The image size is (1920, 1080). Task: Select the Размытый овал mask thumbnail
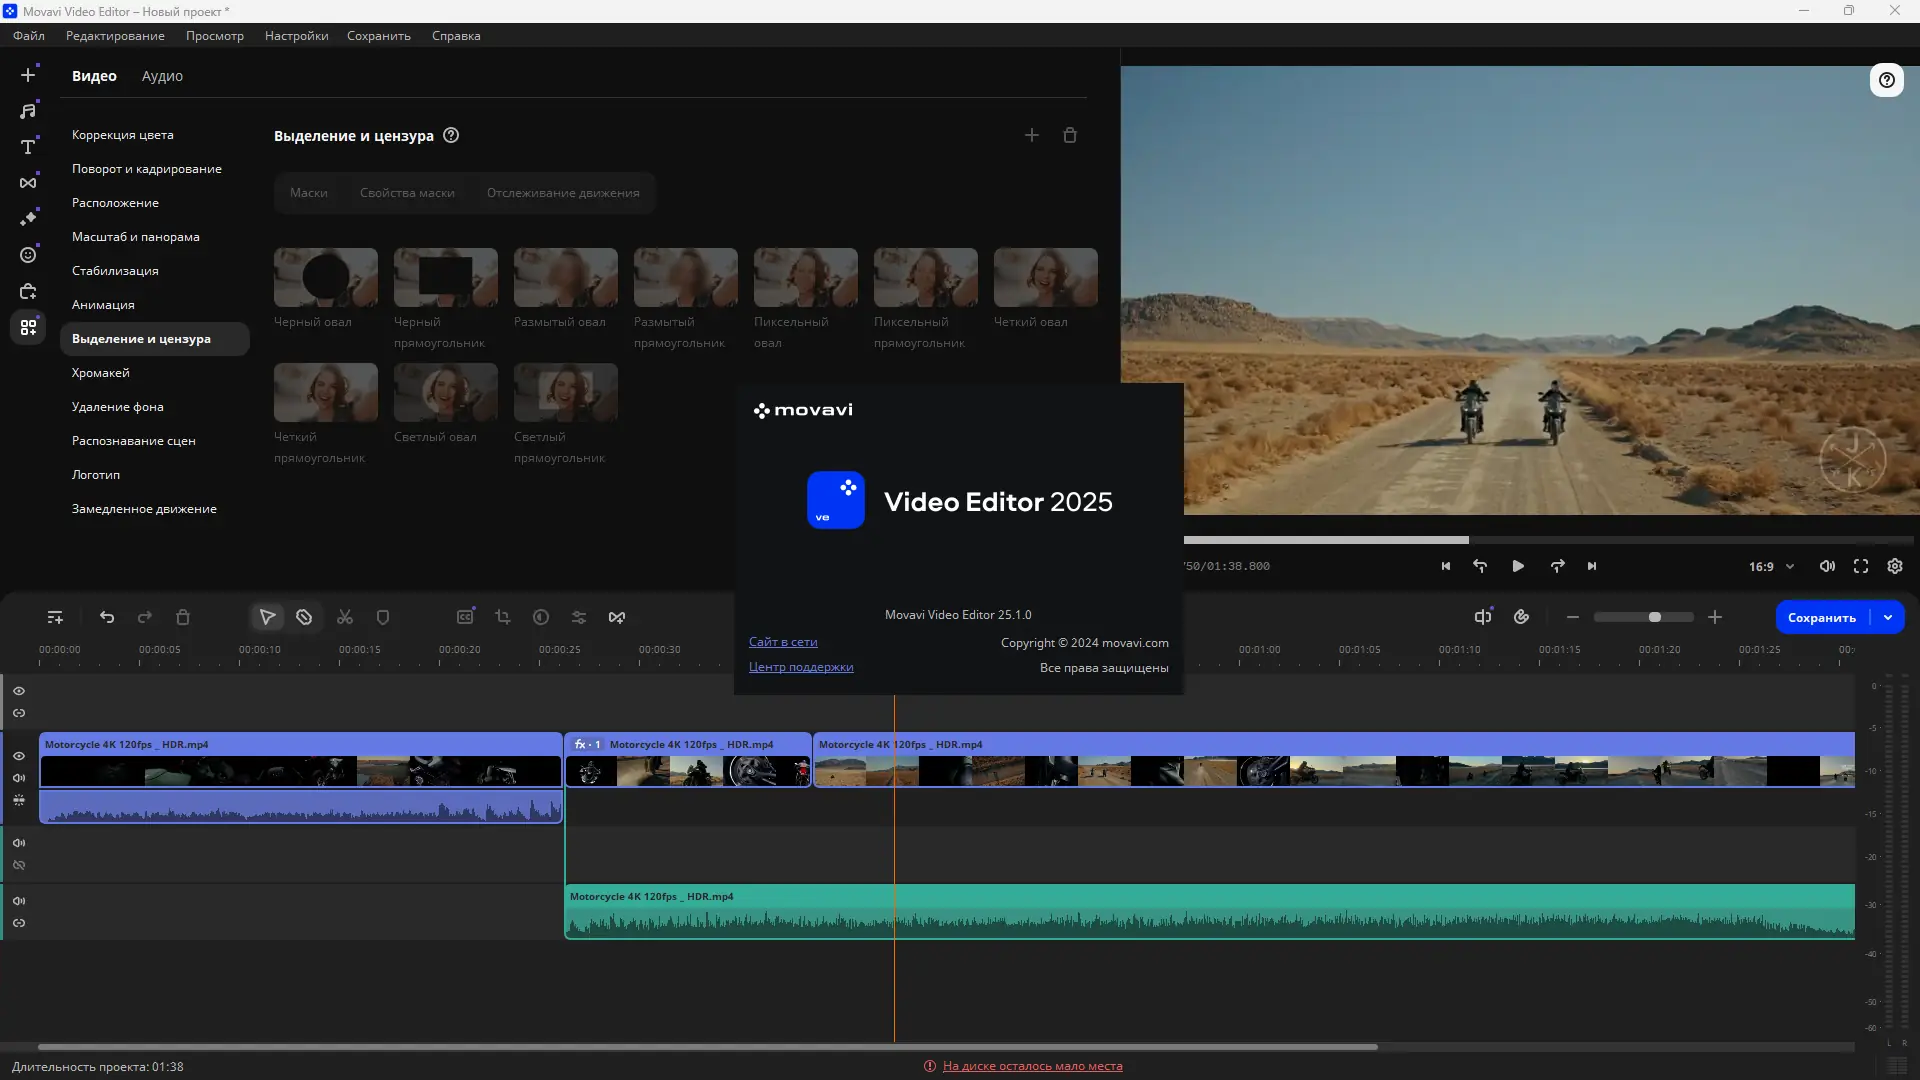point(566,278)
